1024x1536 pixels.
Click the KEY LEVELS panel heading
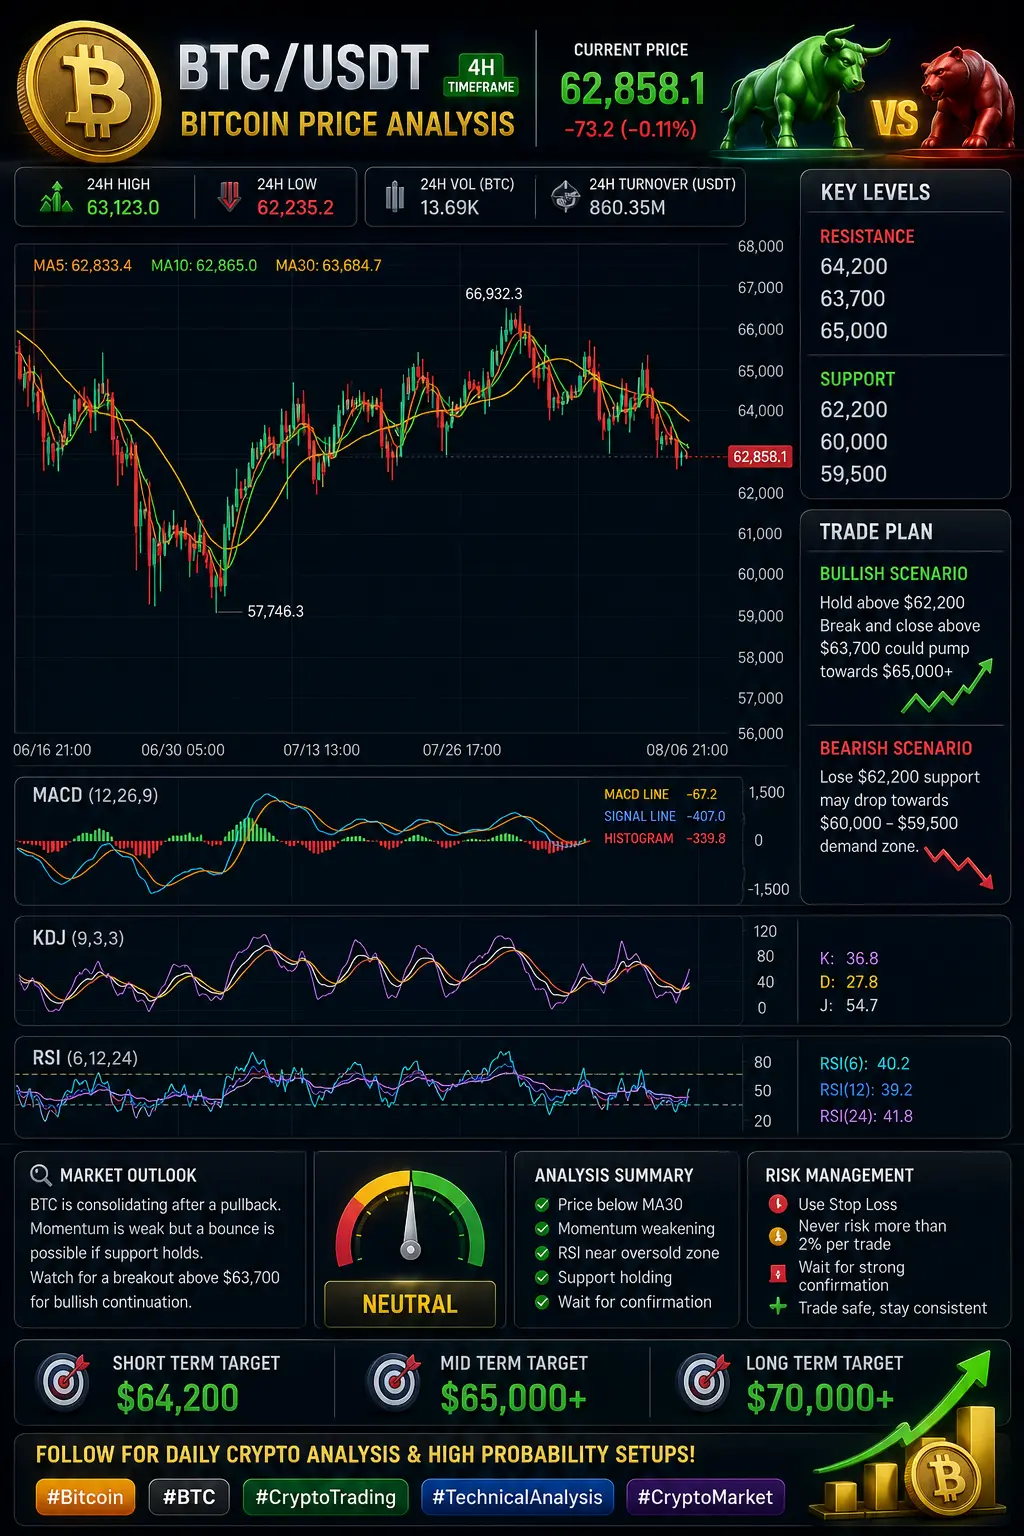(875, 193)
